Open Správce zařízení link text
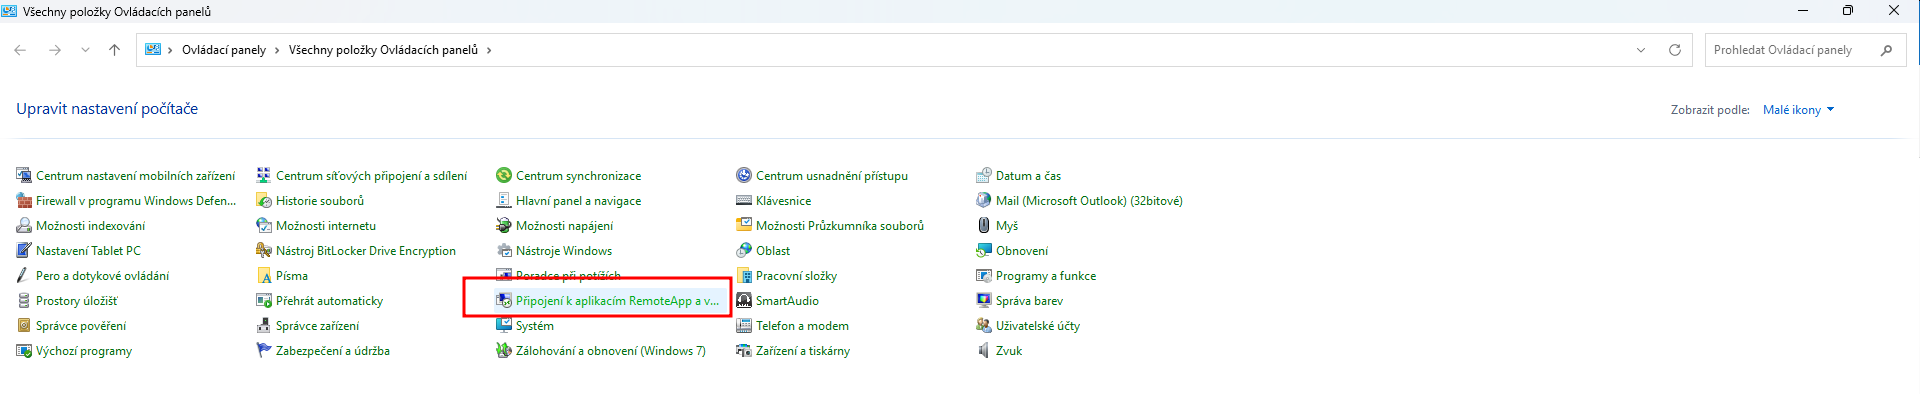Screen dimensions: 1920x394 coord(318,326)
